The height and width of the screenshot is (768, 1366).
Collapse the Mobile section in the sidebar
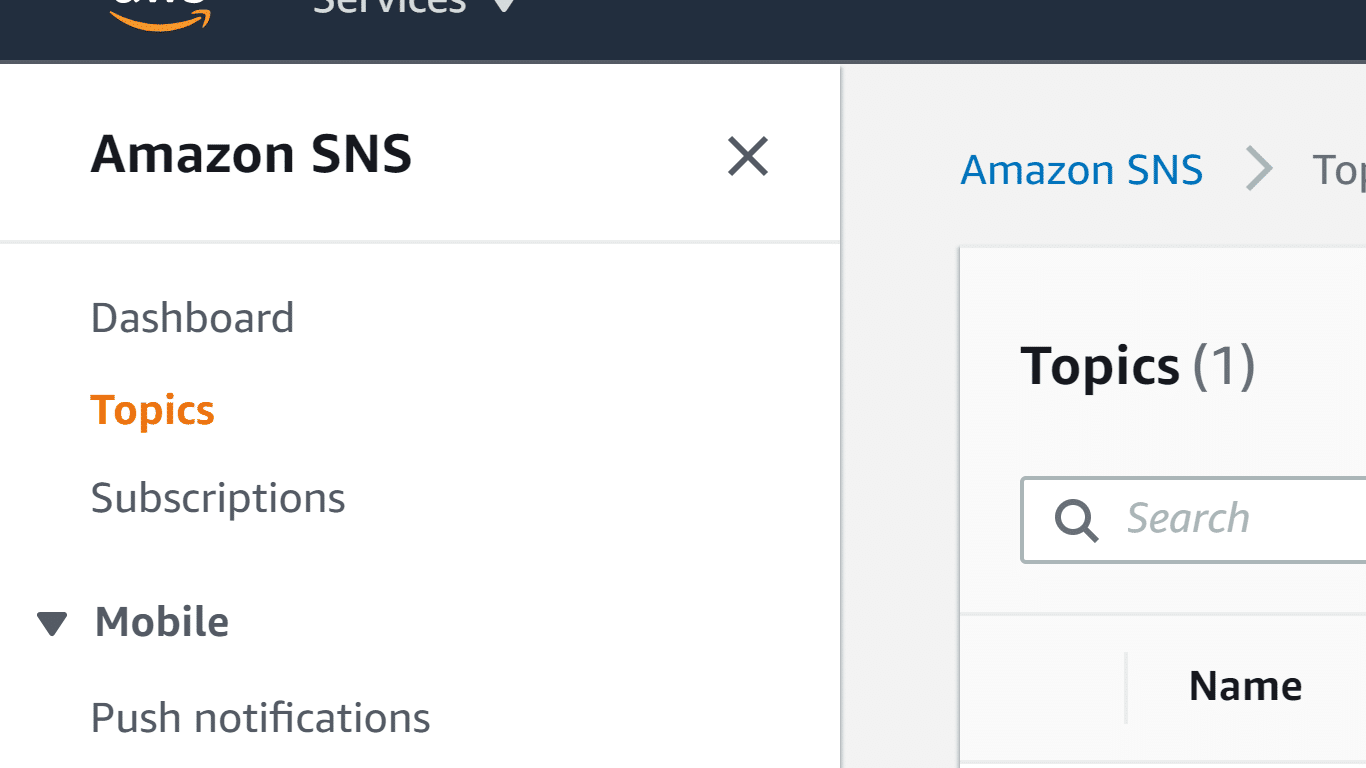54,621
